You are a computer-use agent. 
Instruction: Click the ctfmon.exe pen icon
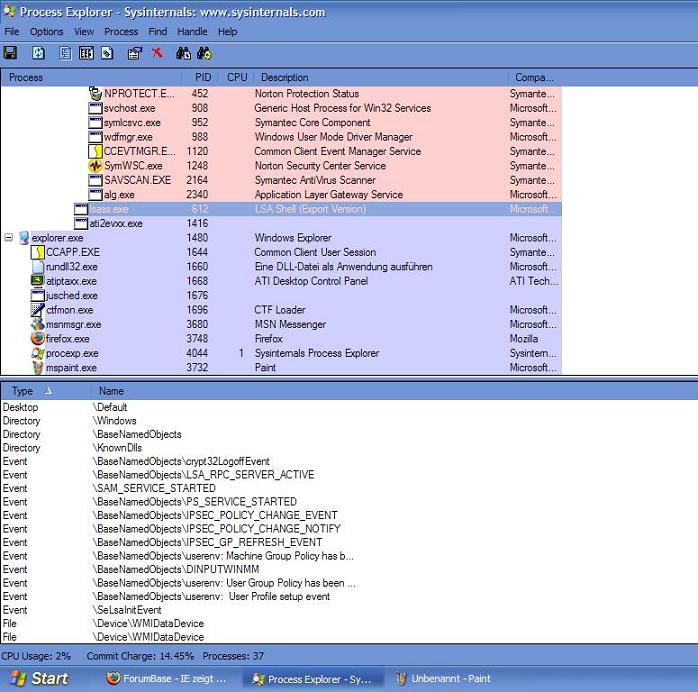click(x=37, y=310)
